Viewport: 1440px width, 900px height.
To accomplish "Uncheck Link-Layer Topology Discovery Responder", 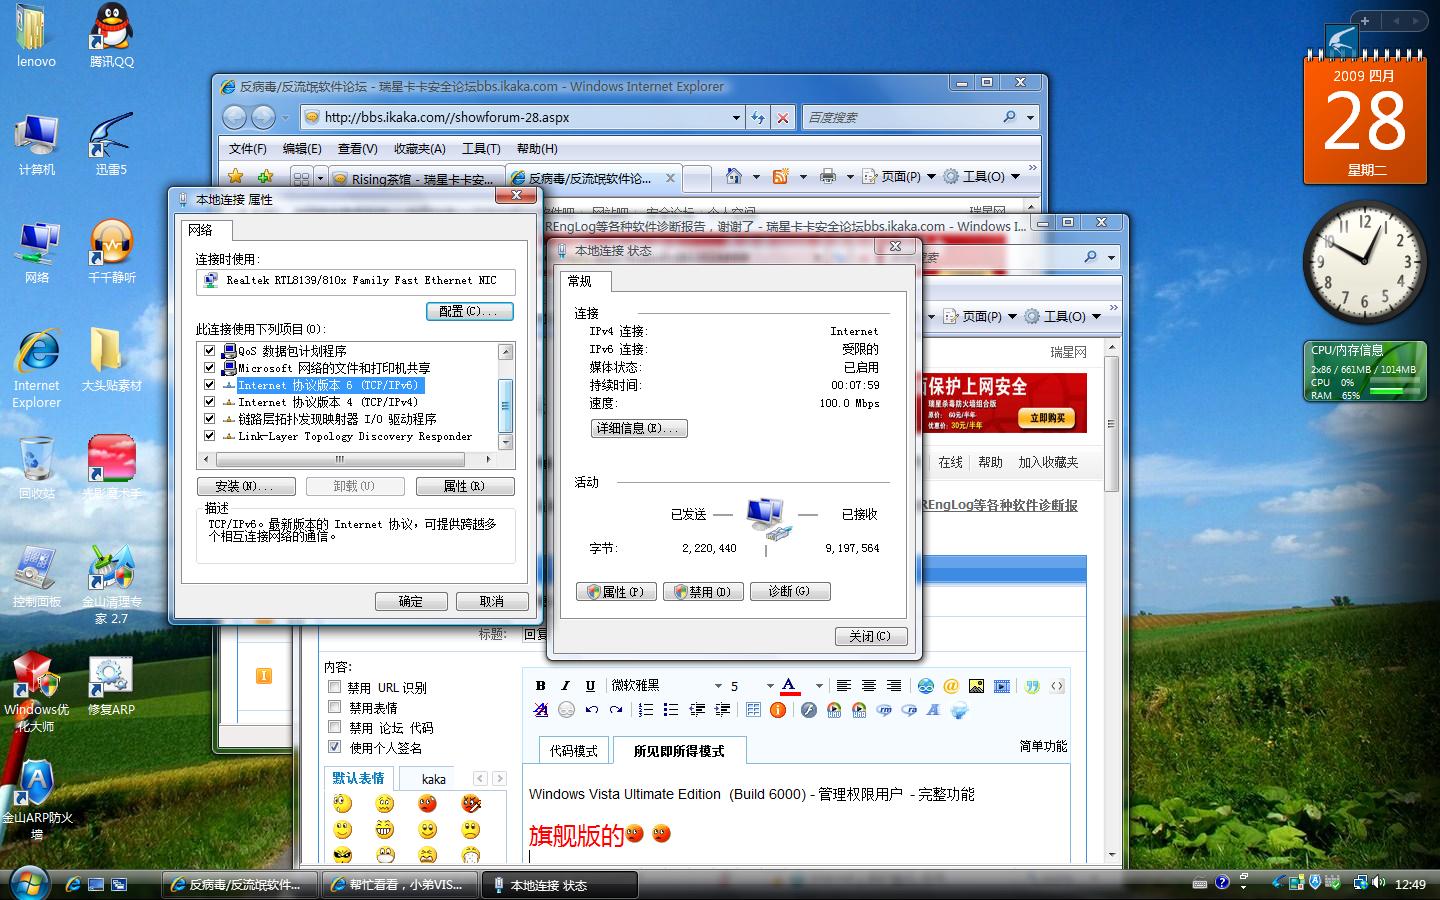I will [209, 436].
